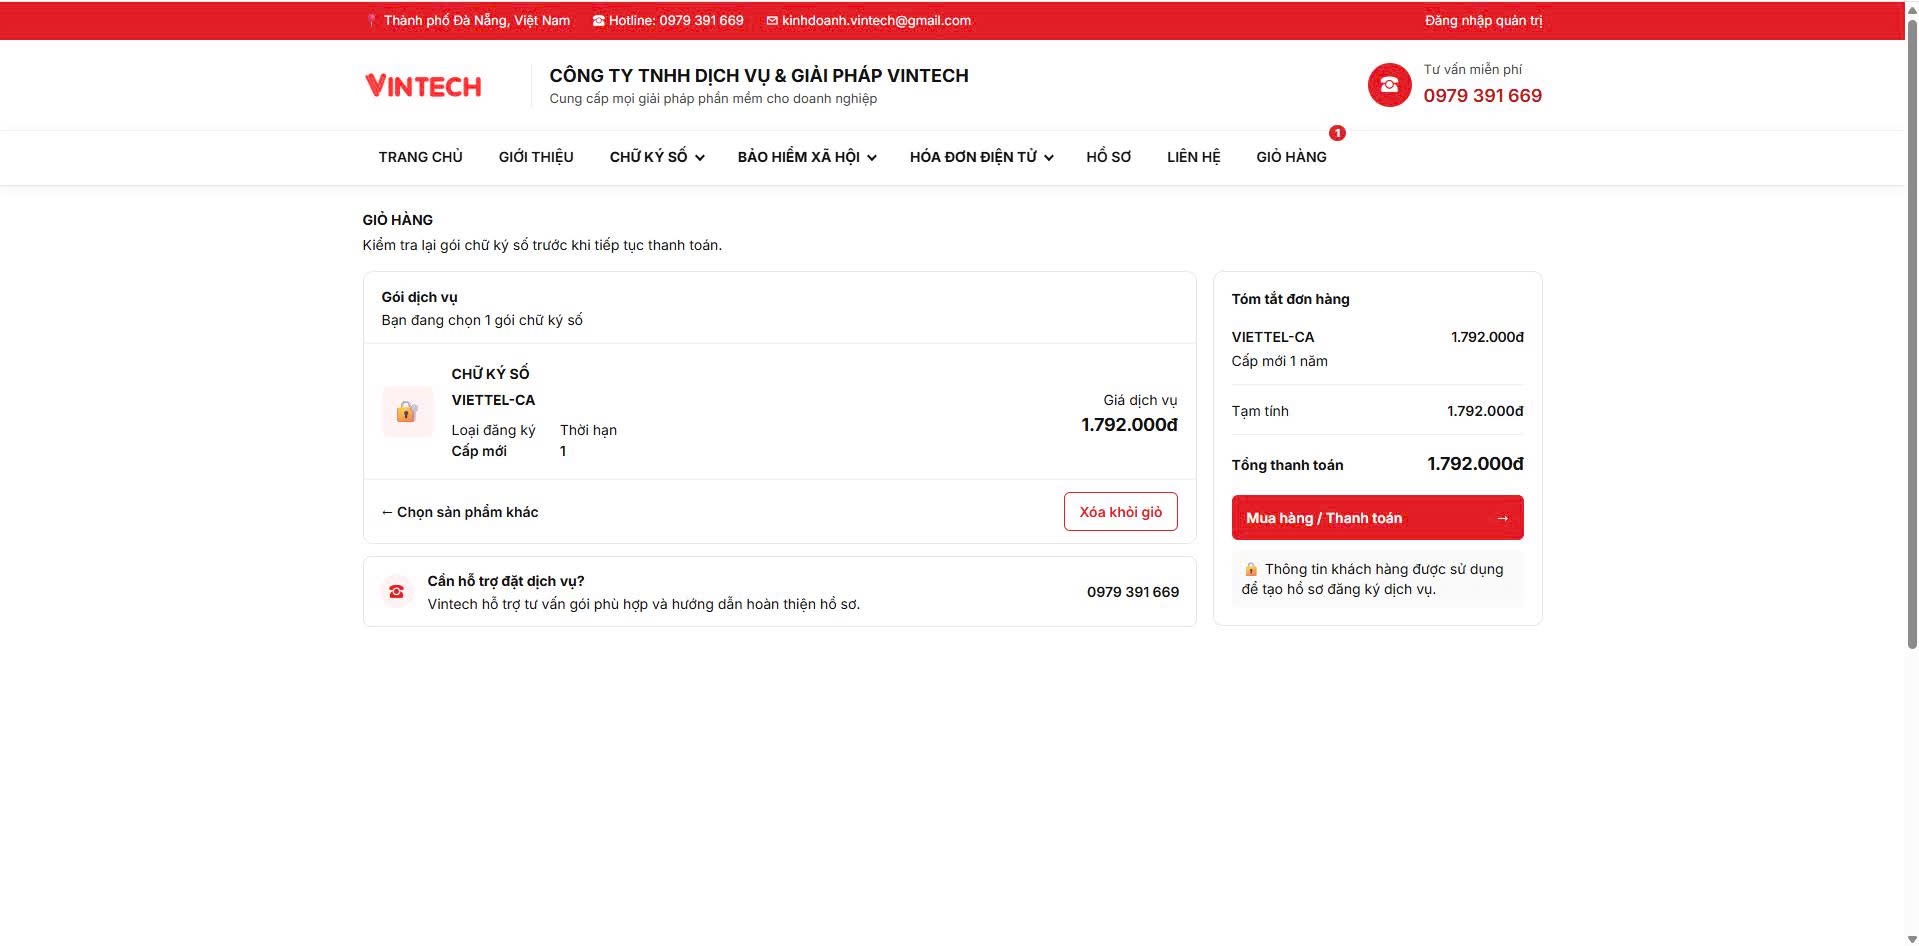The width and height of the screenshot is (1919, 946).
Task: Click 'Tạm tính' row label
Action: (x=1260, y=411)
